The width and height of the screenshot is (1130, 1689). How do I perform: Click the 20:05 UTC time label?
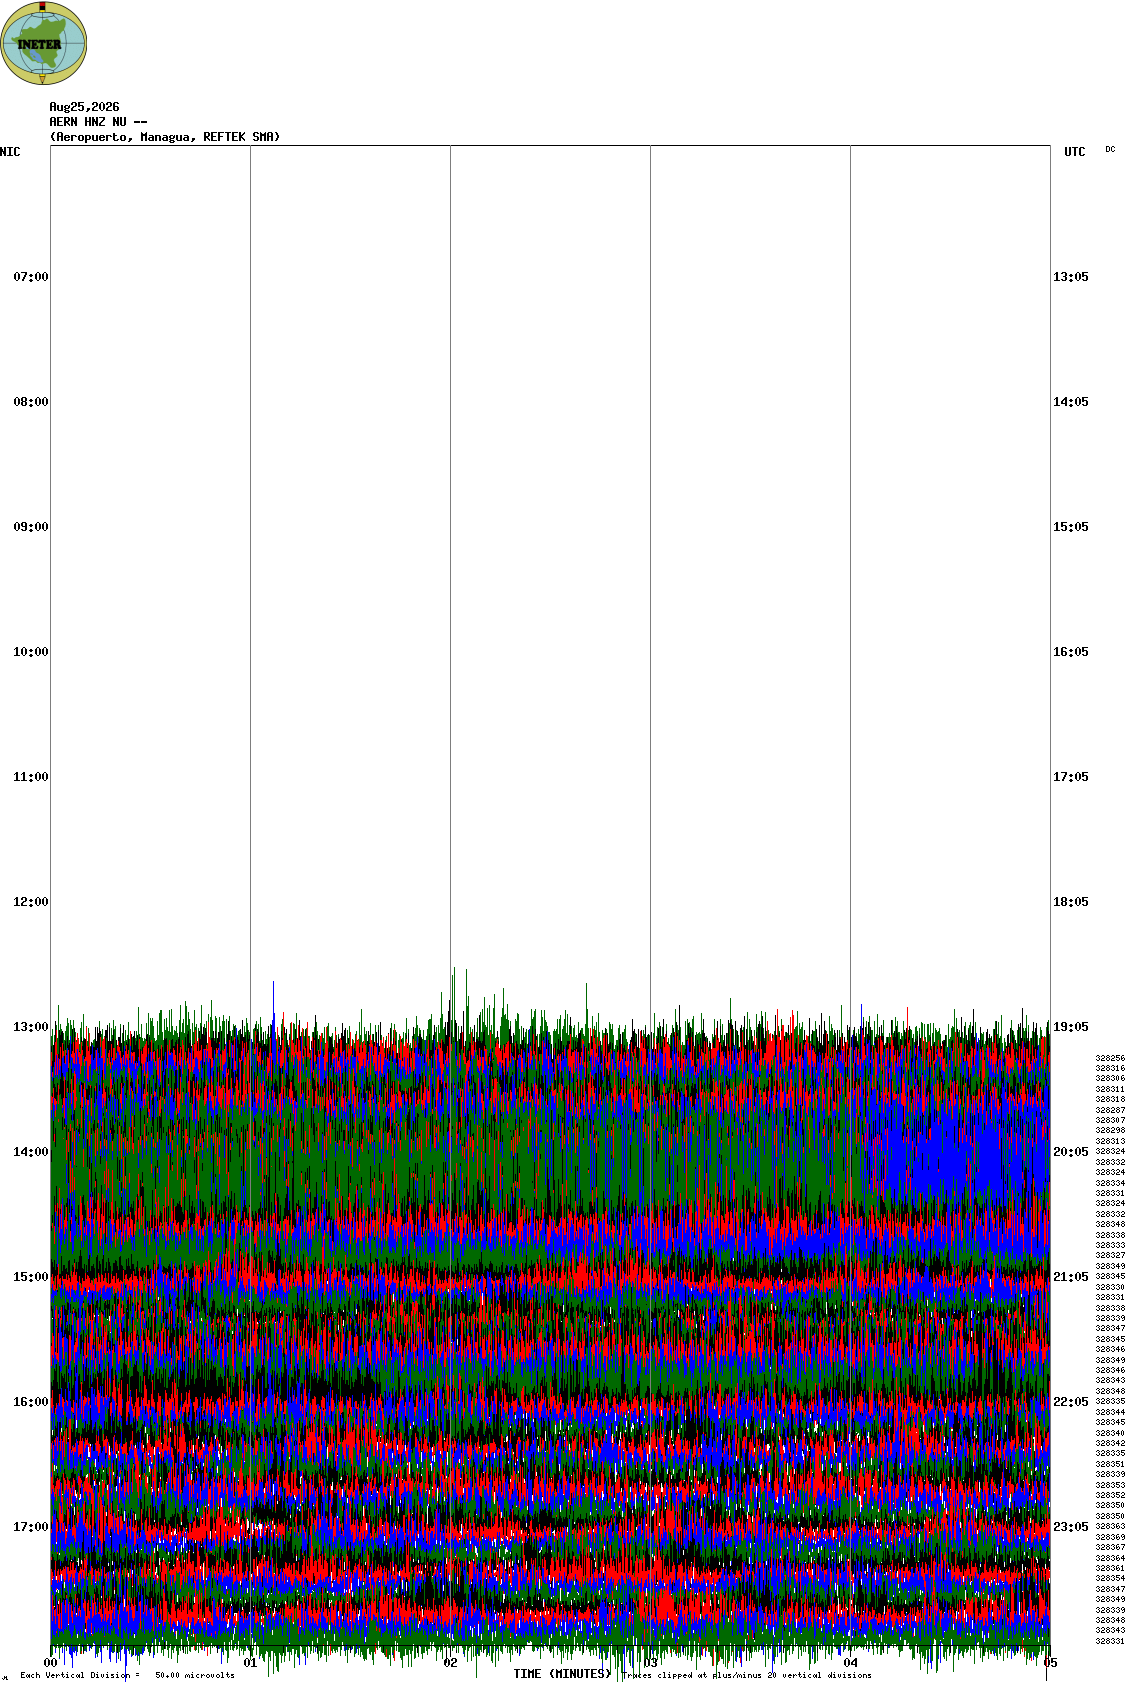tap(1071, 1152)
